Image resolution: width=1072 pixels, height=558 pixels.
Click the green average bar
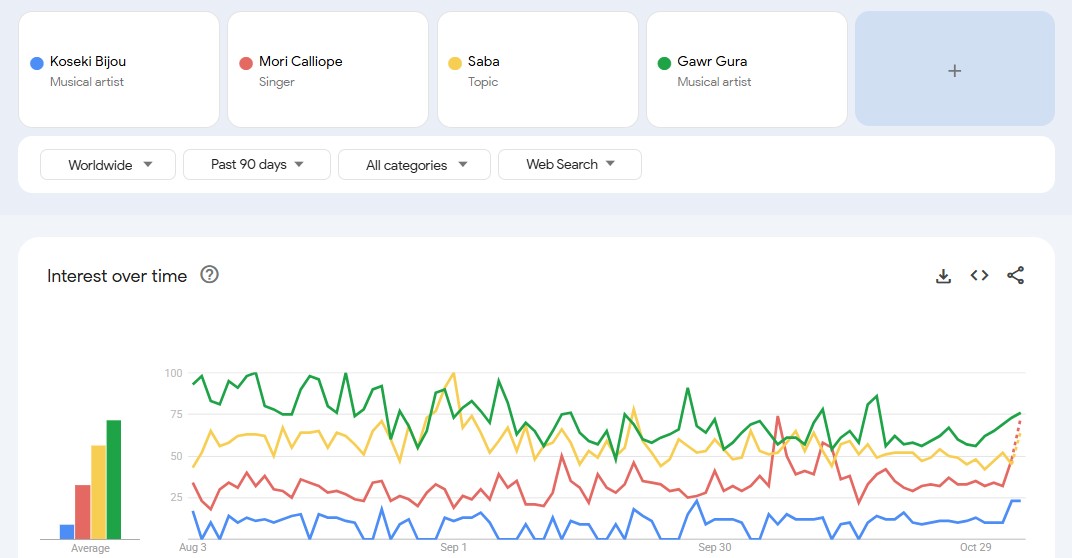click(x=114, y=480)
